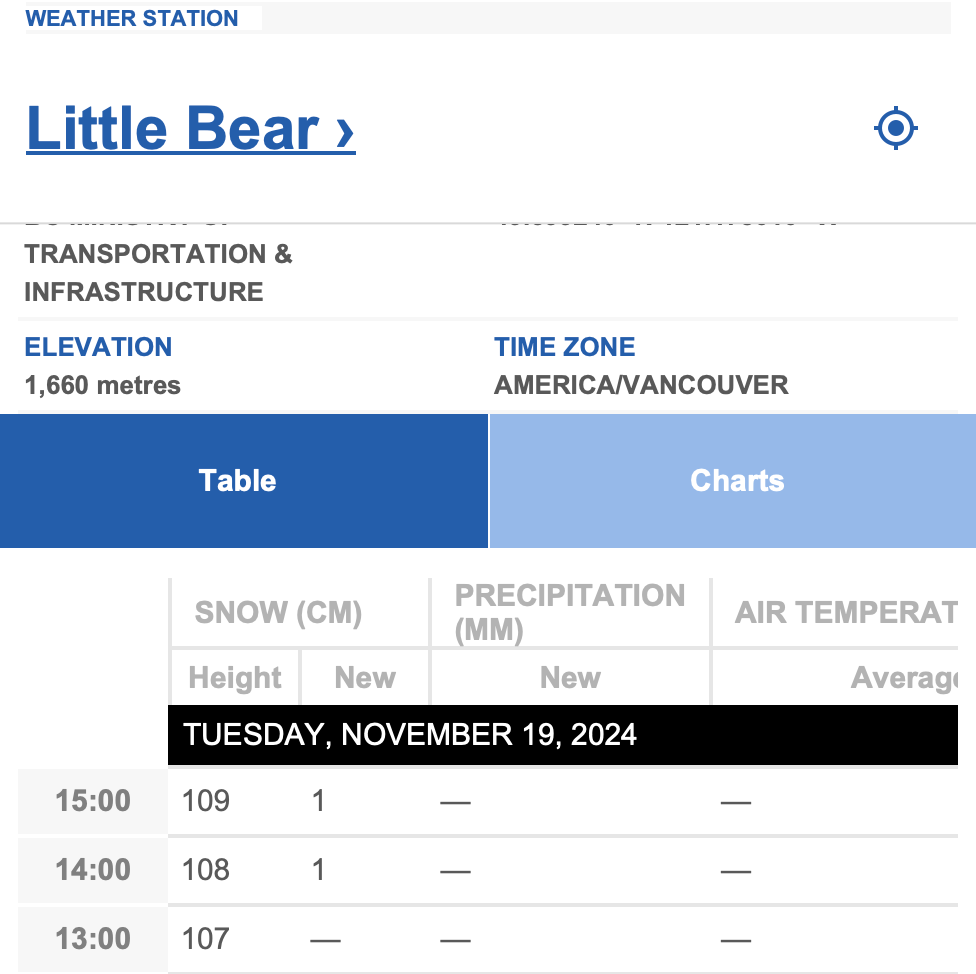The width and height of the screenshot is (976, 974).
Task: Click the Tuesday, November 19, 2024 date row
Action: click(x=563, y=735)
